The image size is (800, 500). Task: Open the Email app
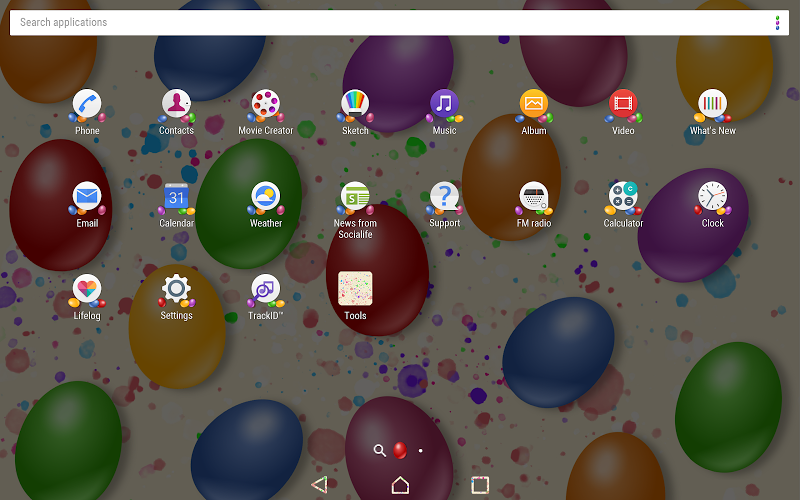[x=87, y=197]
